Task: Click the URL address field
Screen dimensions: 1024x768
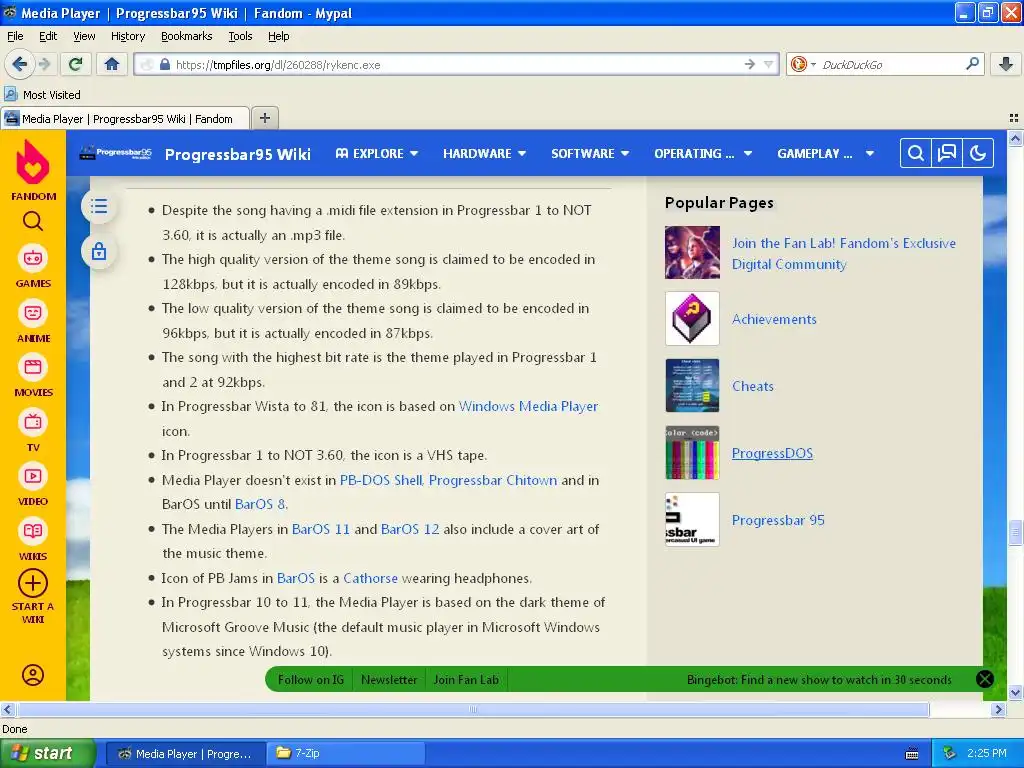Action: (x=457, y=65)
